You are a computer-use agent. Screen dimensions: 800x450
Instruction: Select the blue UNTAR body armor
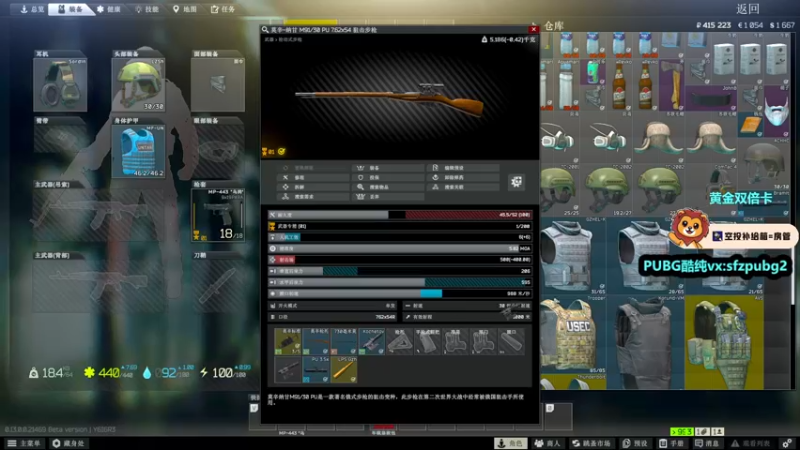click(139, 152)
